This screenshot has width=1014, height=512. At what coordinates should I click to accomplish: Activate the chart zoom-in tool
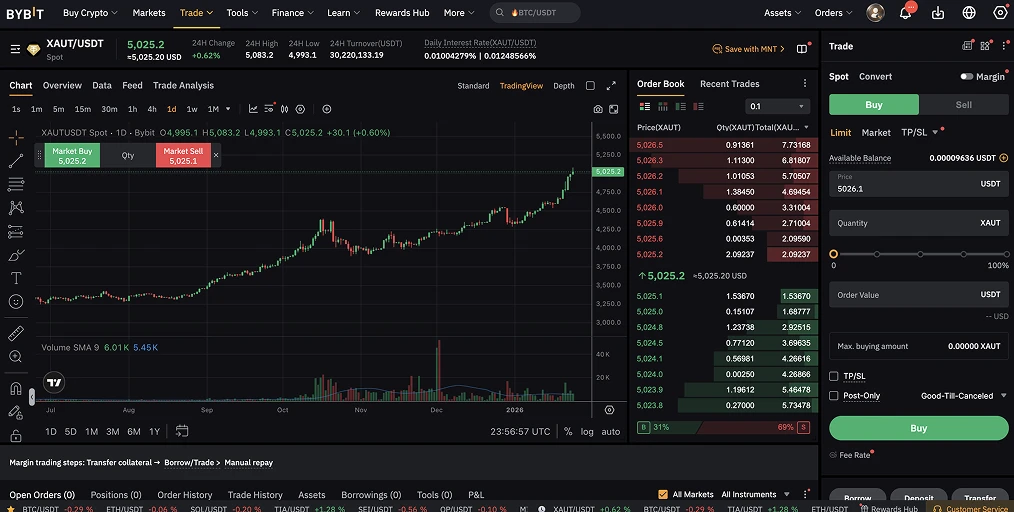tap(16, 356)
